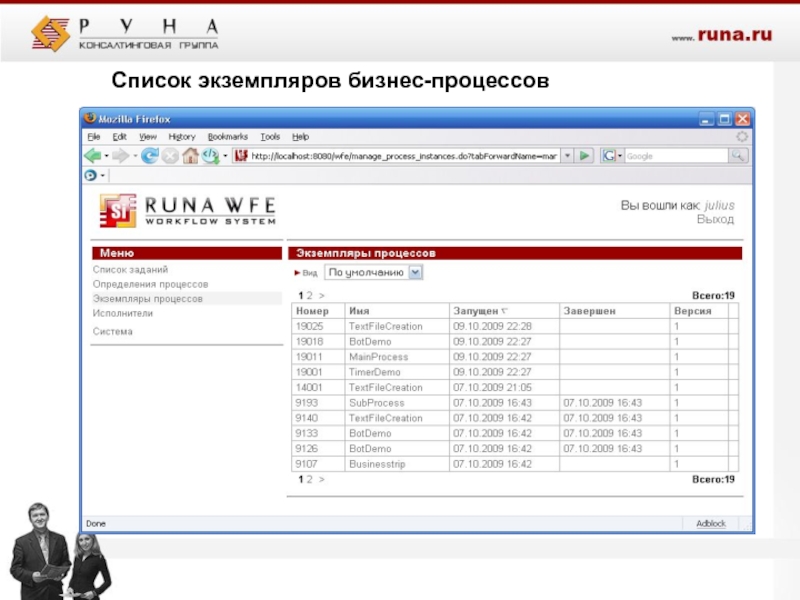Click the search magnifier icon
This screenshot has width=800, height=600.
[x=737, y=156]
